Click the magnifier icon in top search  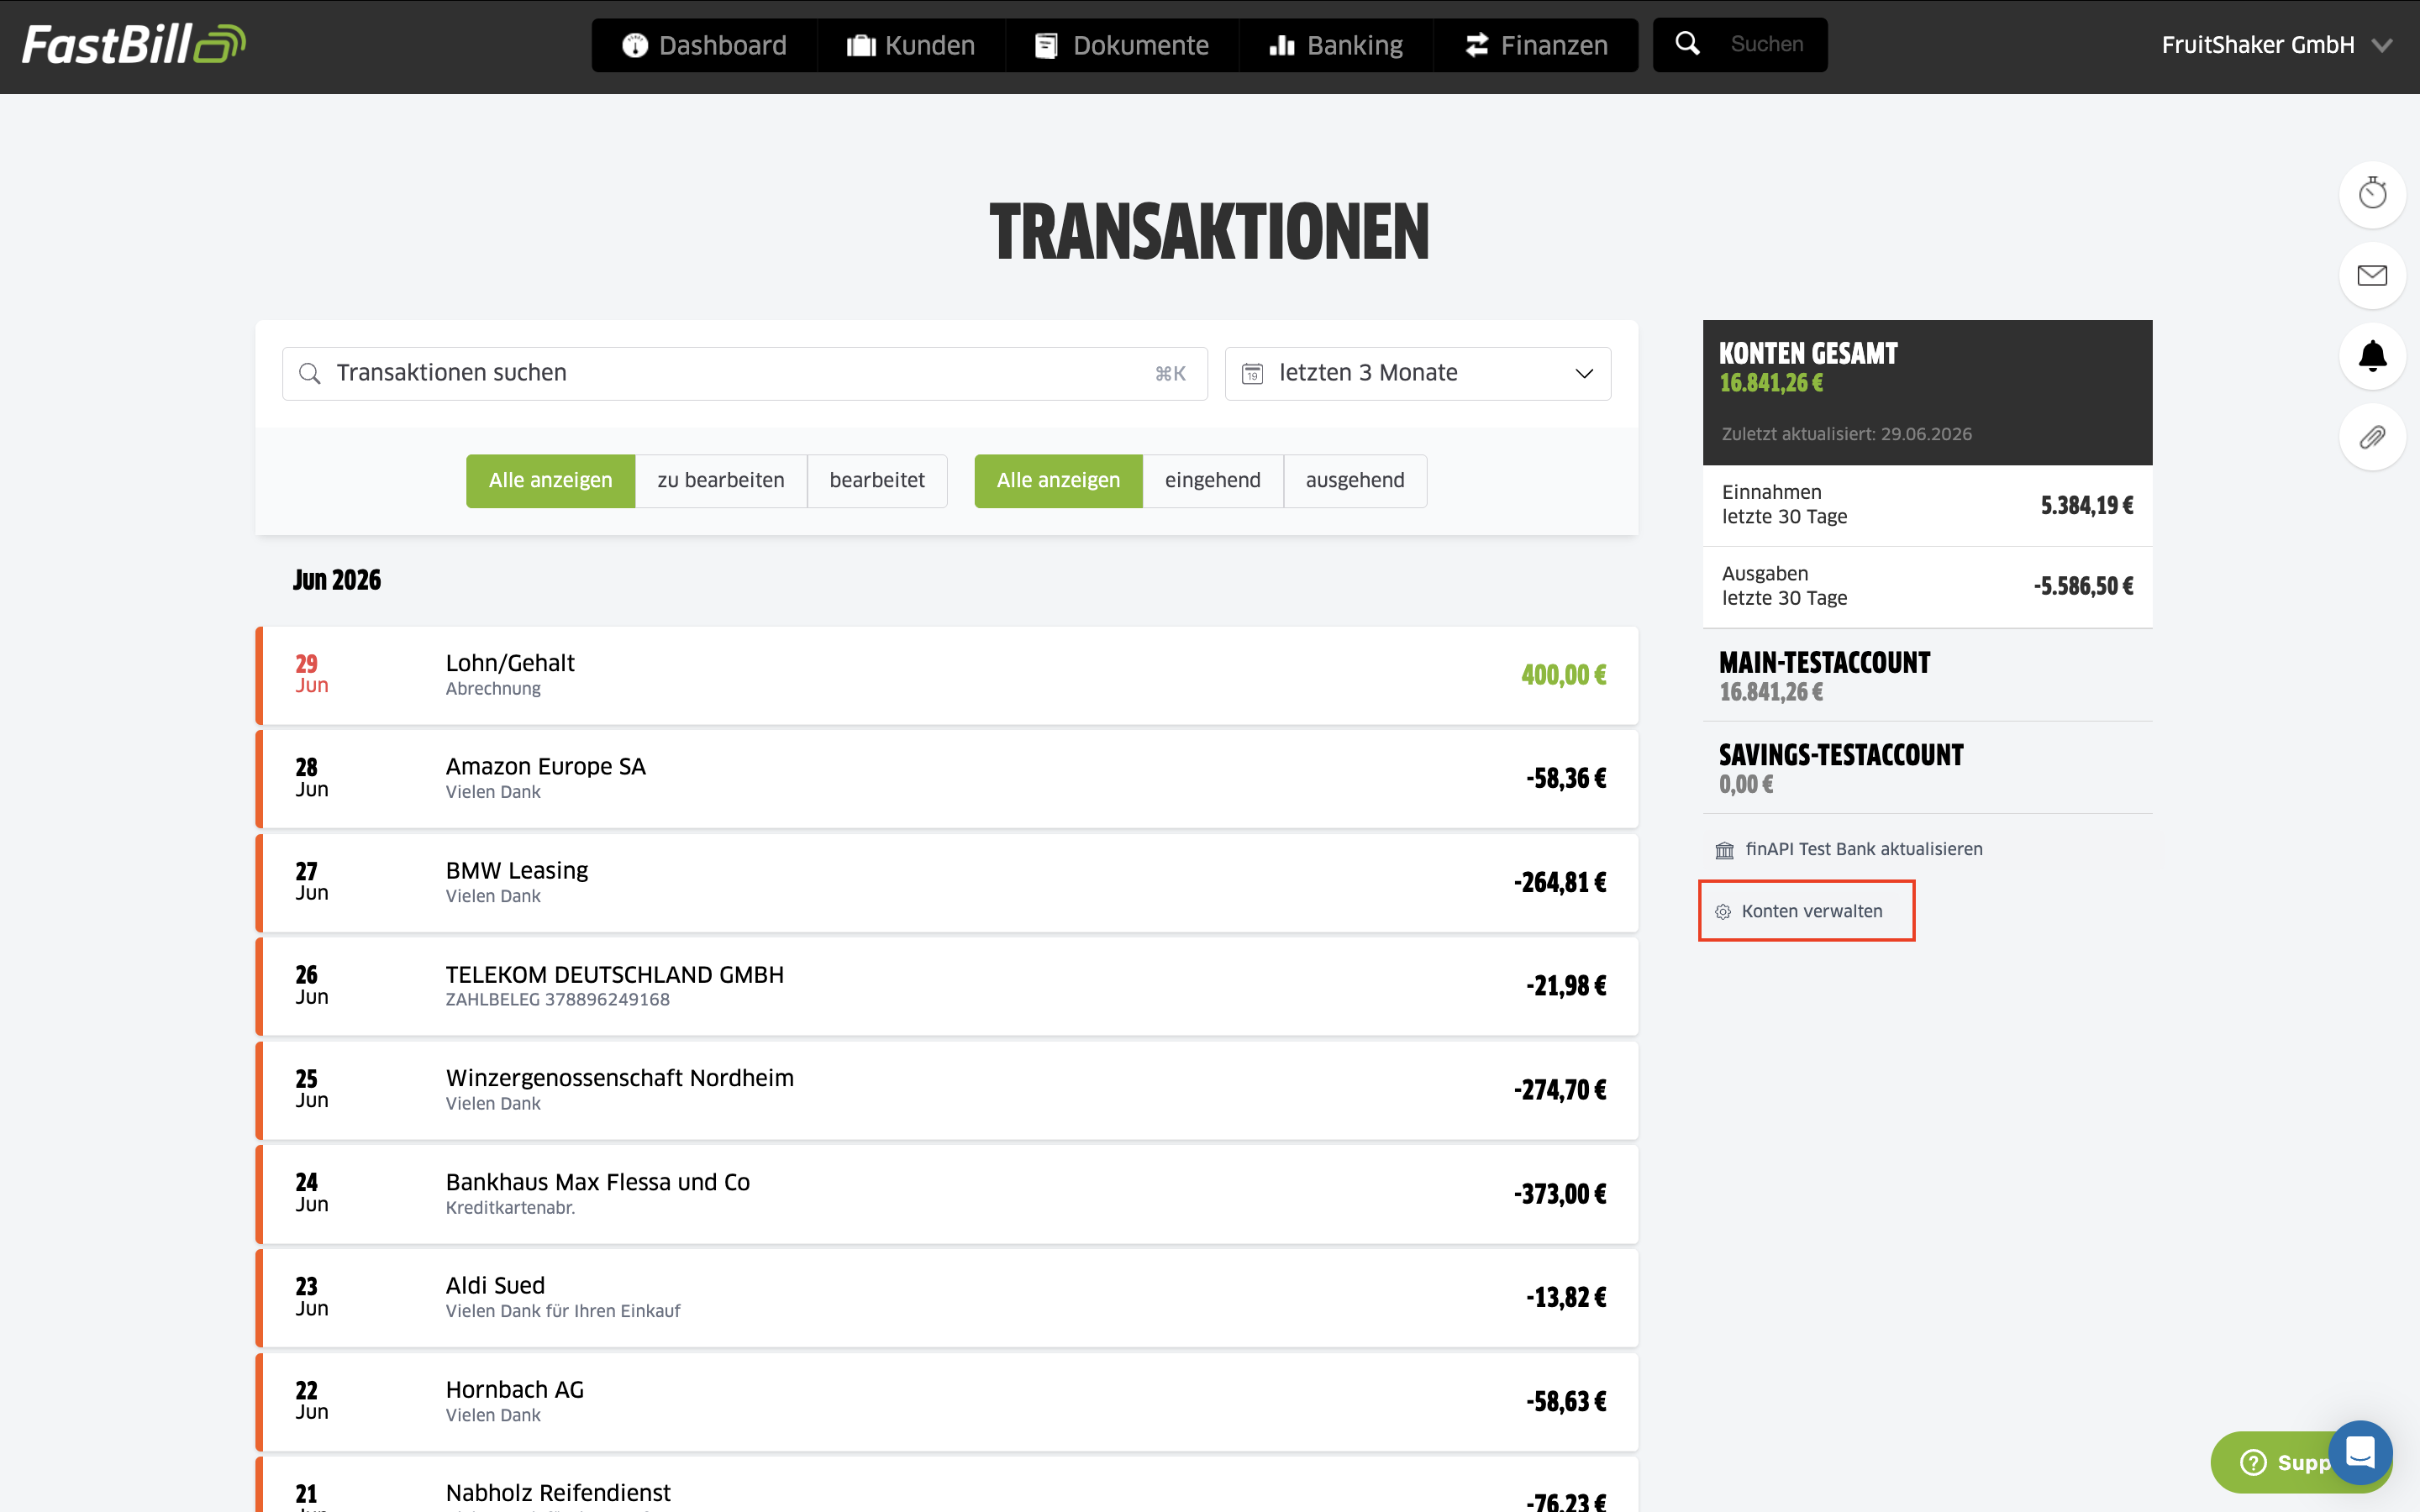(1687, 44)
